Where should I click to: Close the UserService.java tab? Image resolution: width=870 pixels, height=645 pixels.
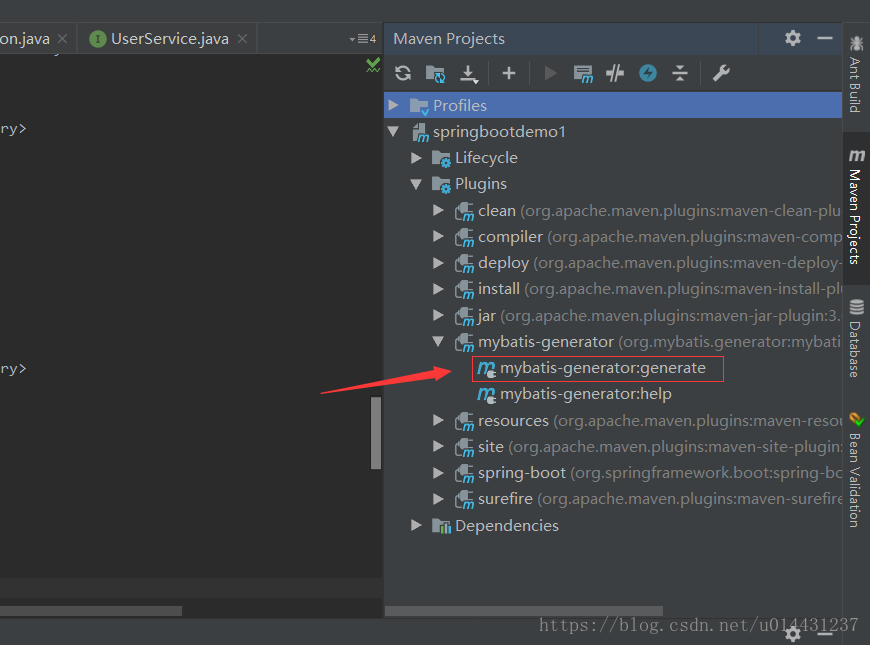click(242, 38)
